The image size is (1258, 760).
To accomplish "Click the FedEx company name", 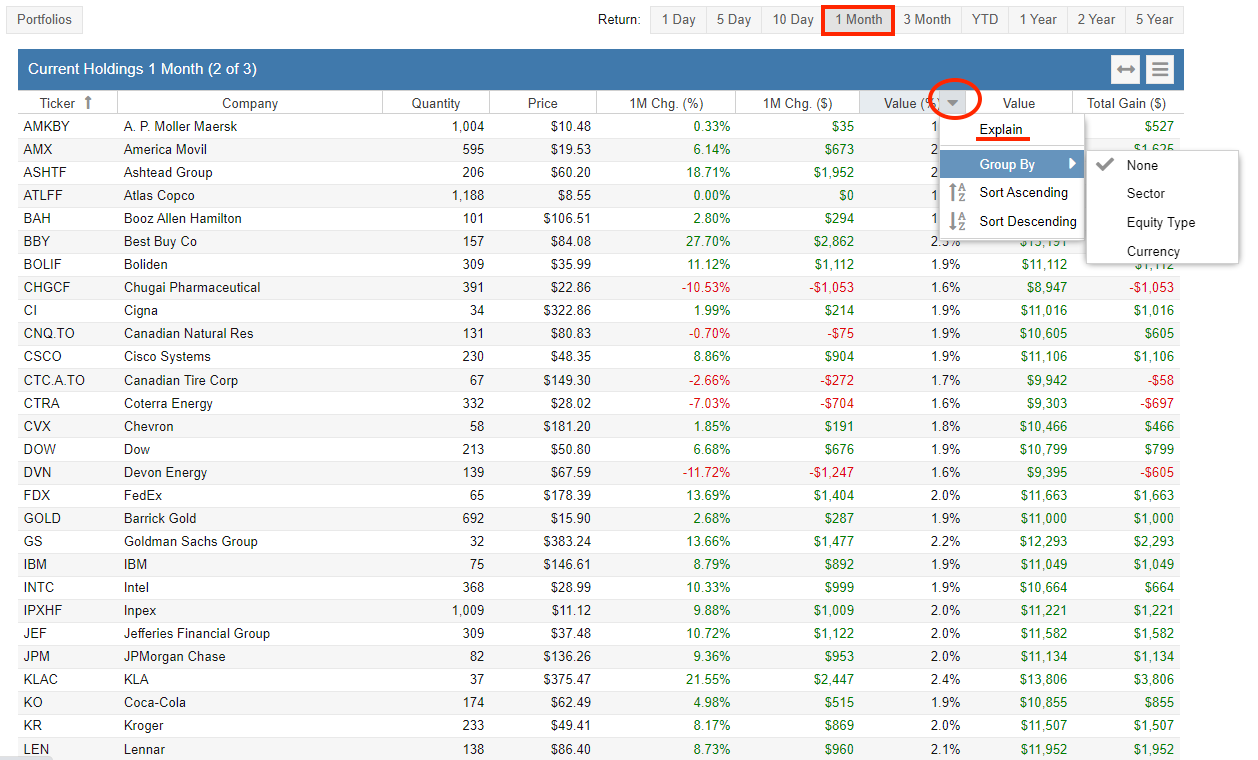I will pyautogui.click(x=143, y=495).
